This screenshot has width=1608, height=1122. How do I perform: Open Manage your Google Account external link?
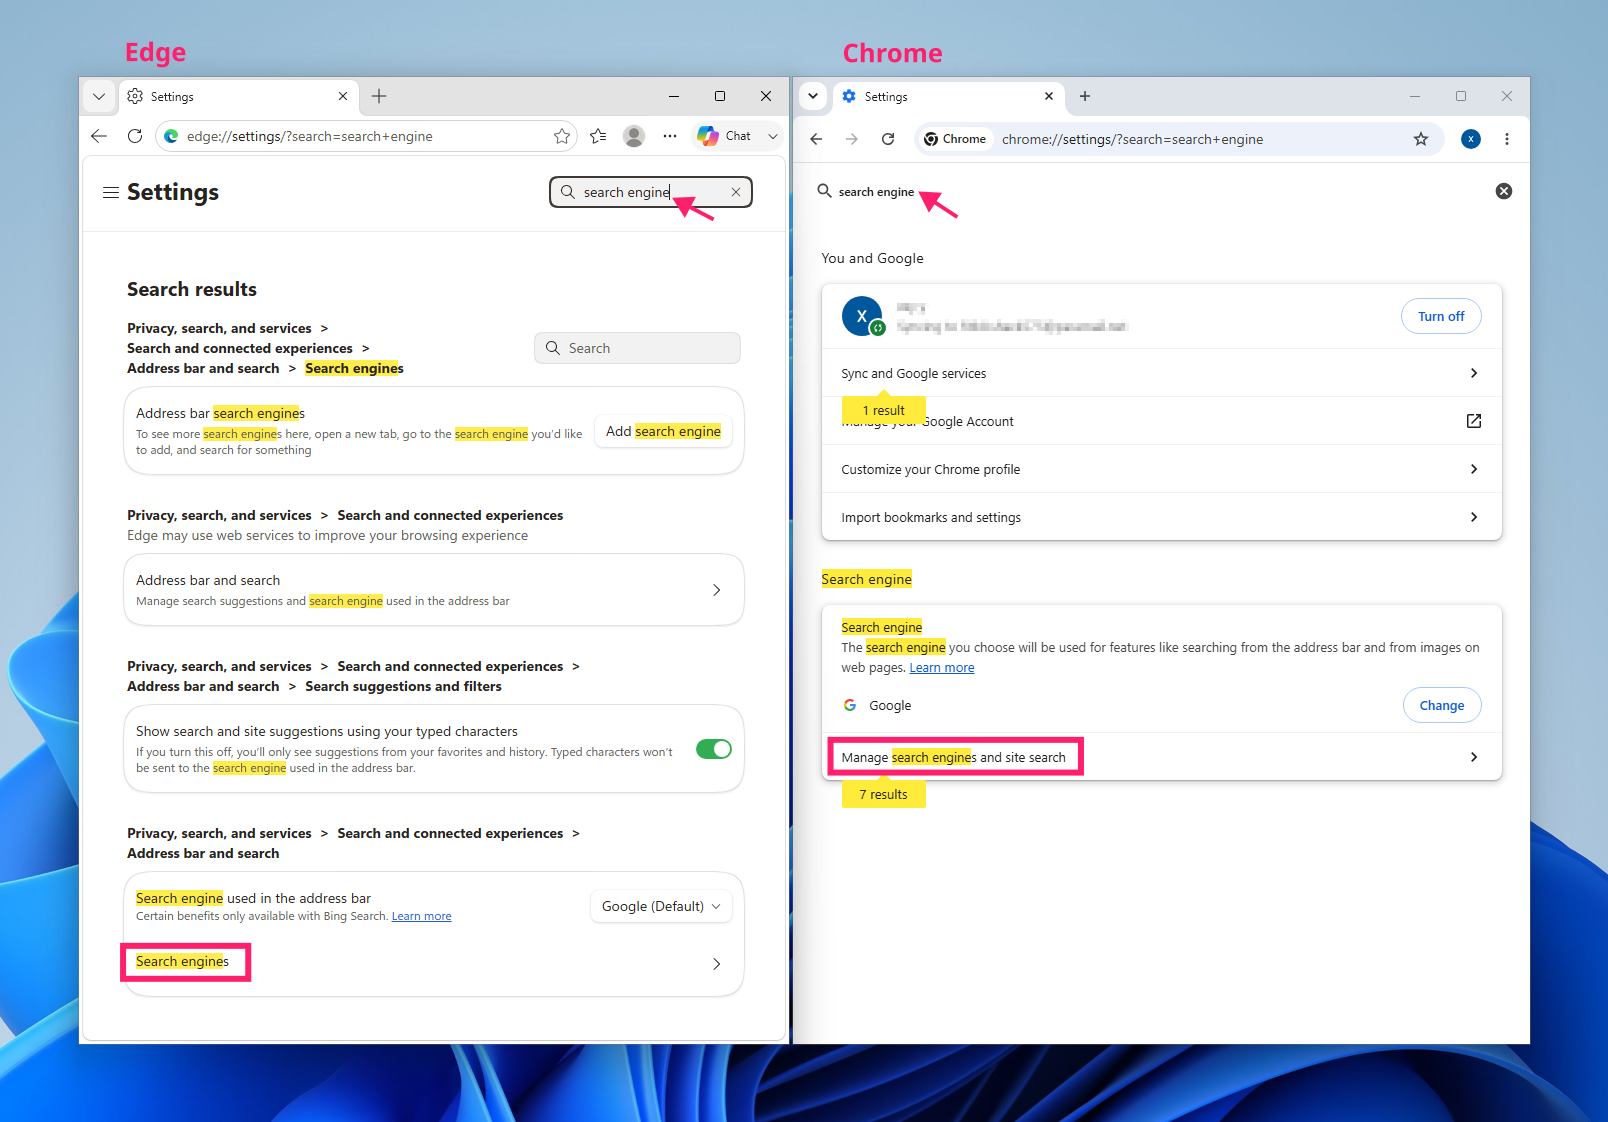(x=1474, y=421)
